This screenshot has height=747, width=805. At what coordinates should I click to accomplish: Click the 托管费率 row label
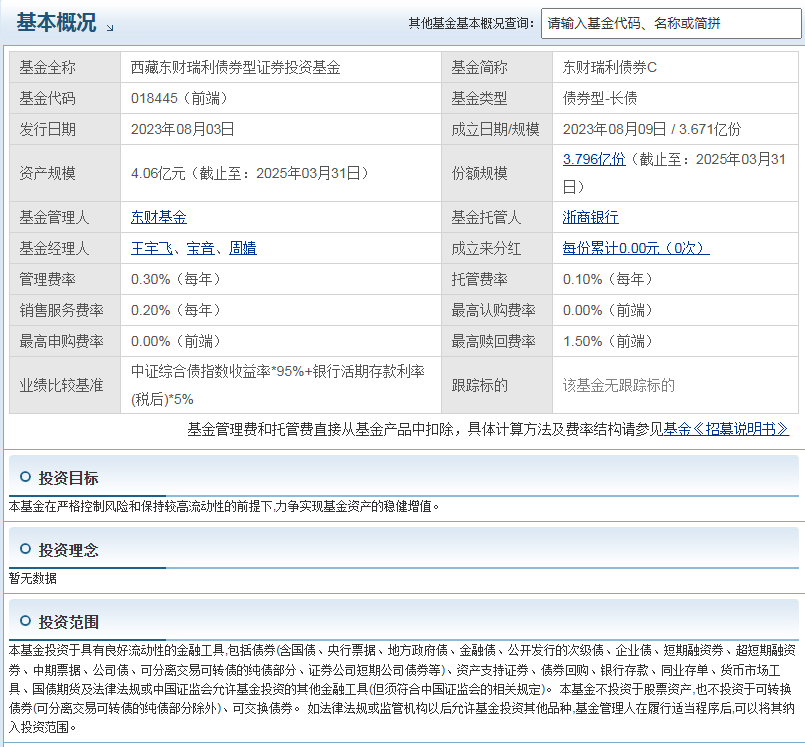479,279
